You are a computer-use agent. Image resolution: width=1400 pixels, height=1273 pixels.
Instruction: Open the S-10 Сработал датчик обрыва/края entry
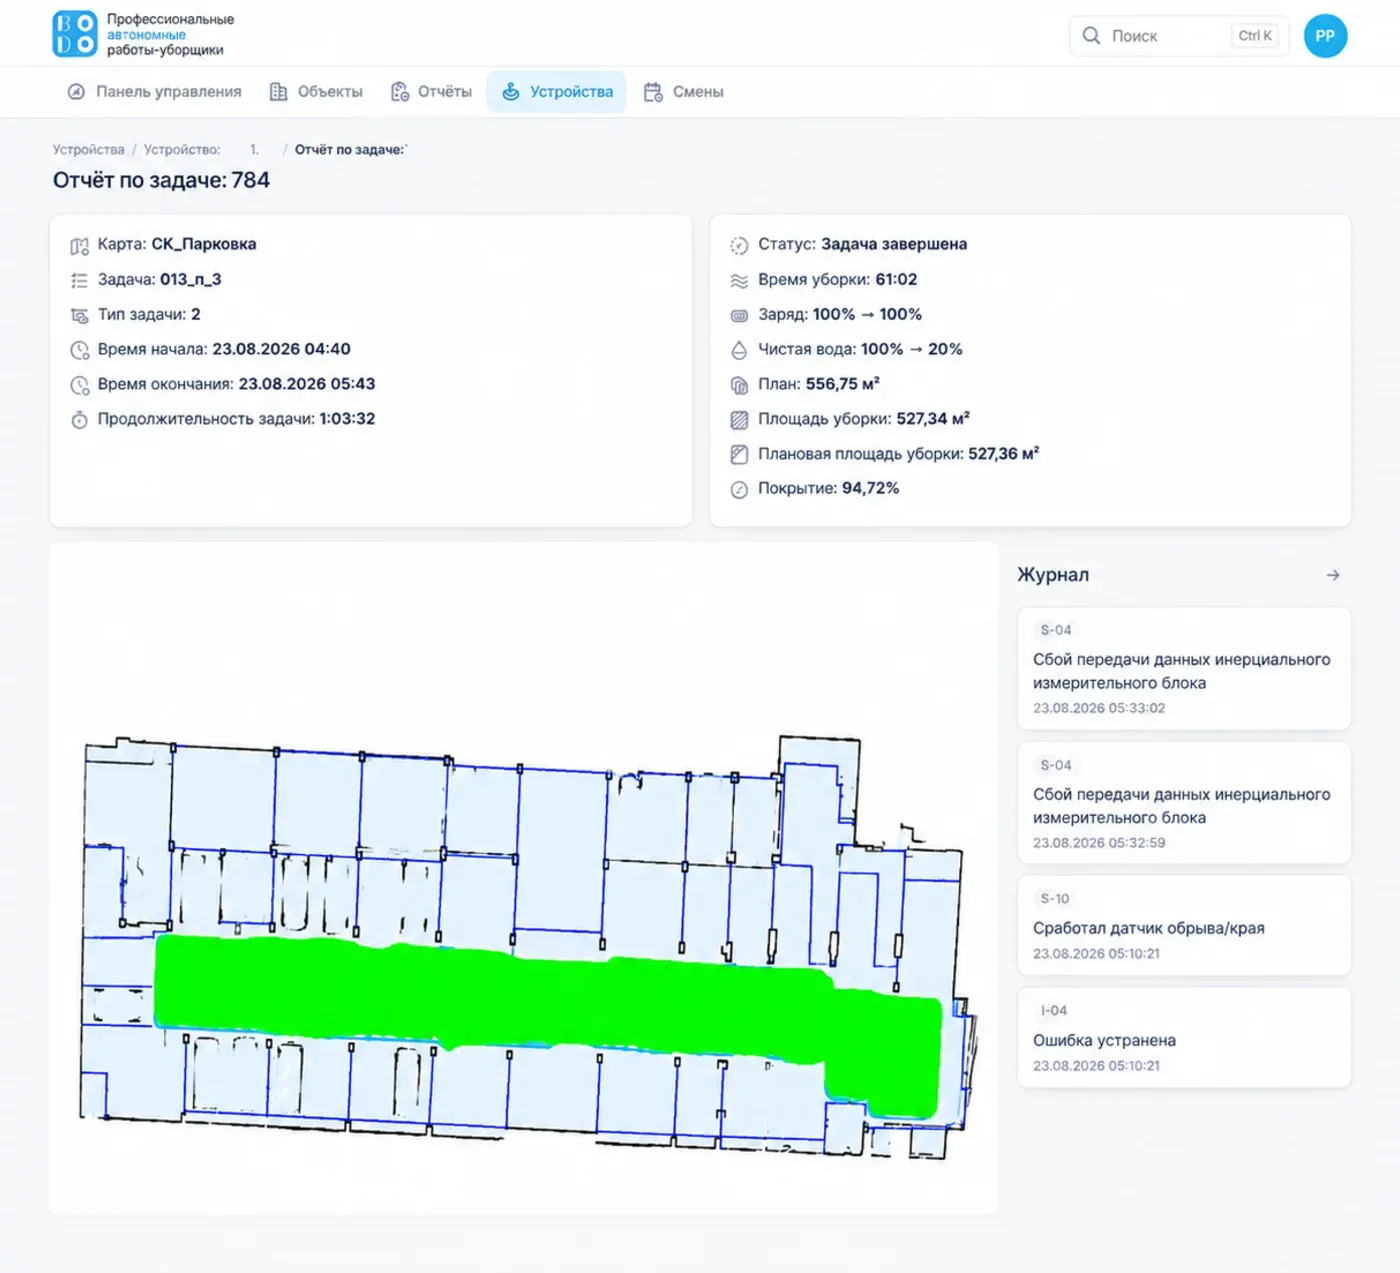click(x=1184, y=926)
